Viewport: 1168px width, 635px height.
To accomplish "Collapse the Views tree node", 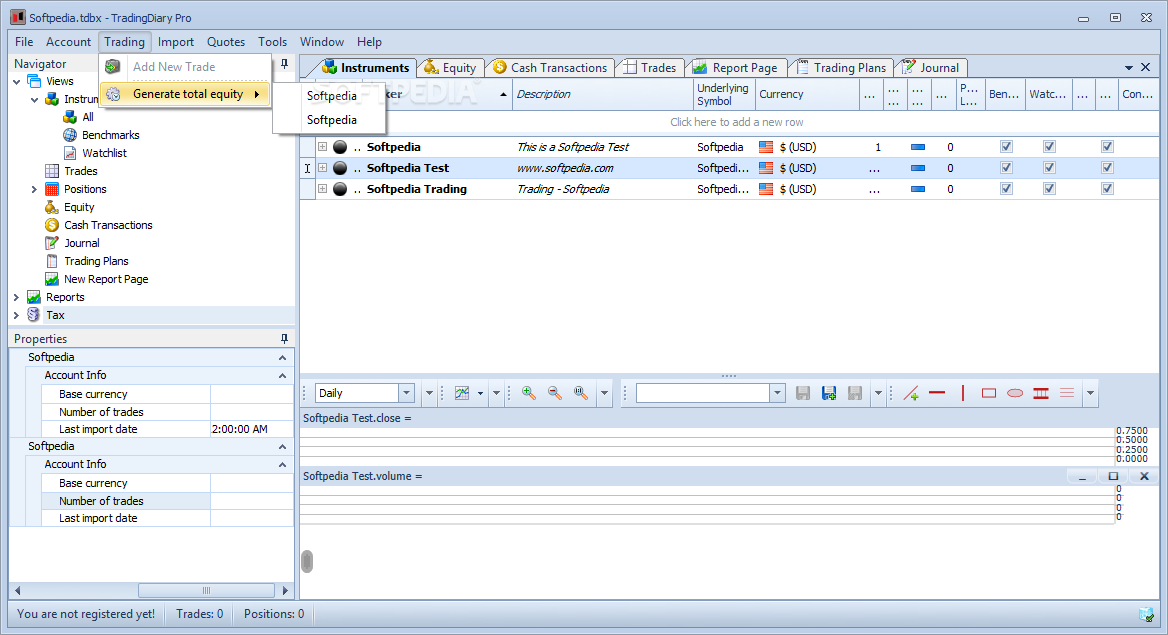I will tap(16, 81).
